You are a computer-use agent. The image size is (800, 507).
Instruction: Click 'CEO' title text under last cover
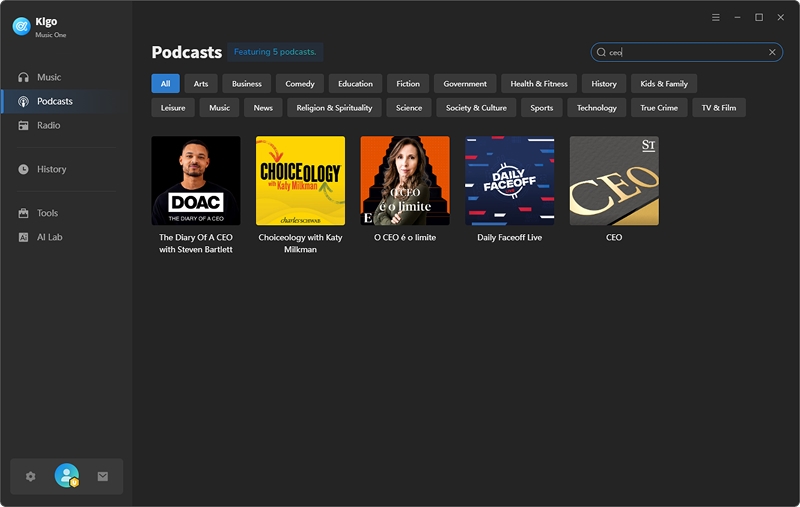pyautogui.click(x=614, y=237)
